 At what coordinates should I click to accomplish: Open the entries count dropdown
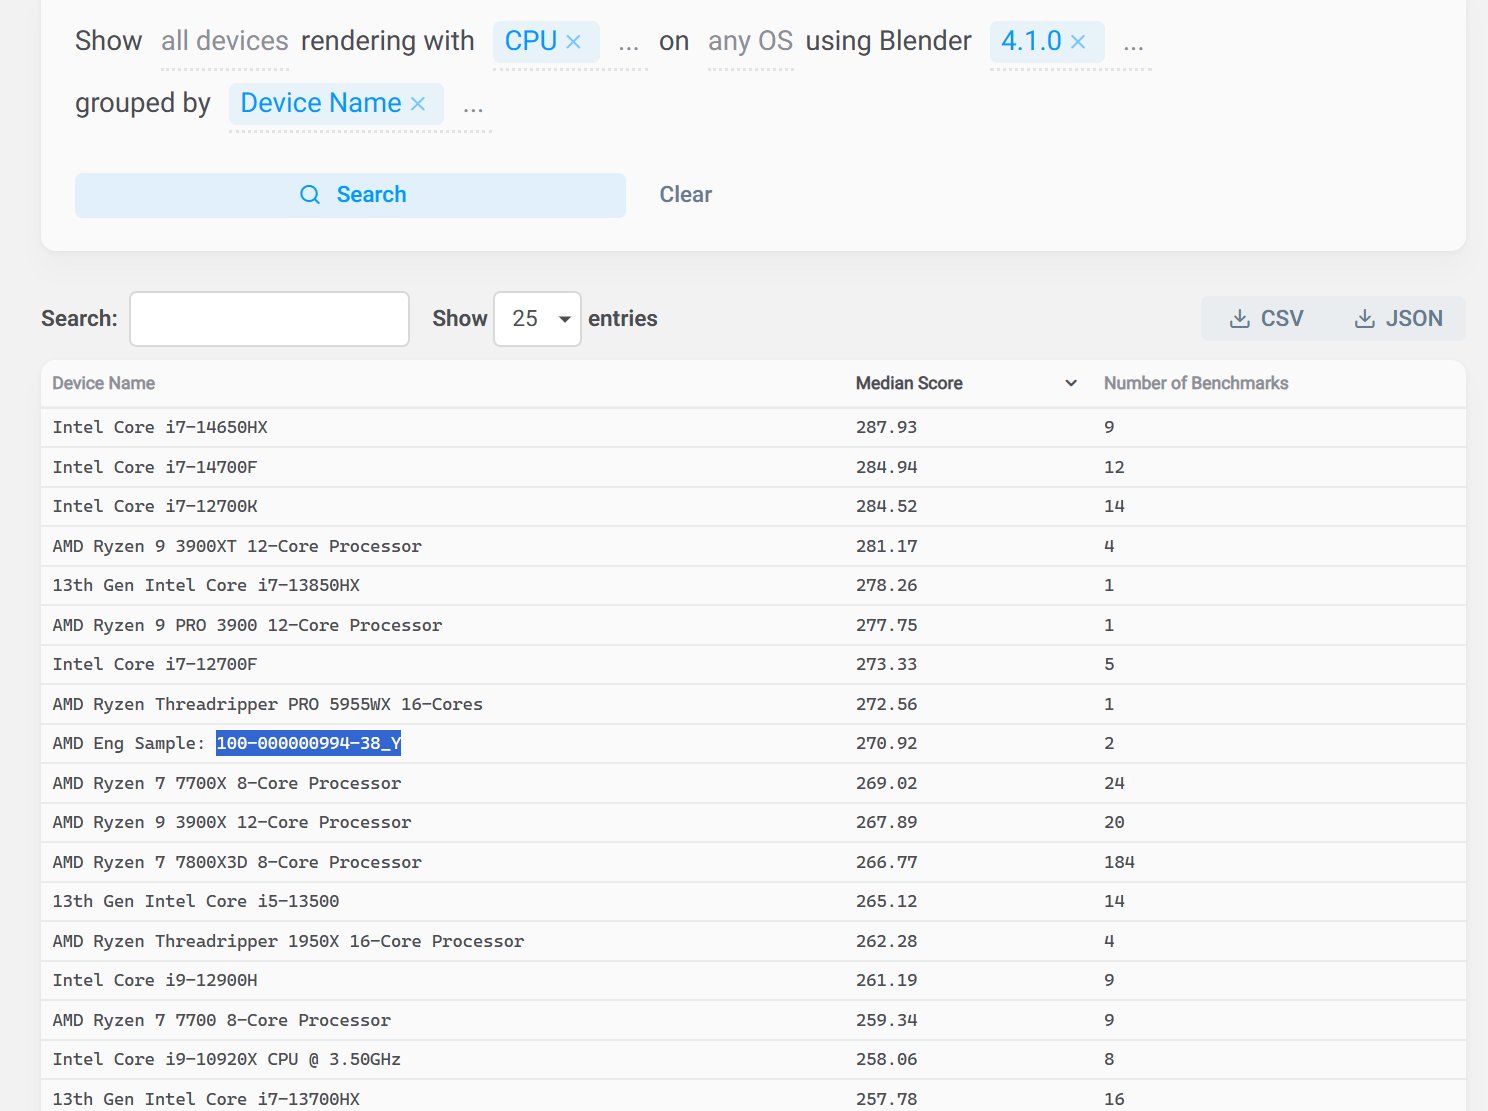click(x=537, y=319)
